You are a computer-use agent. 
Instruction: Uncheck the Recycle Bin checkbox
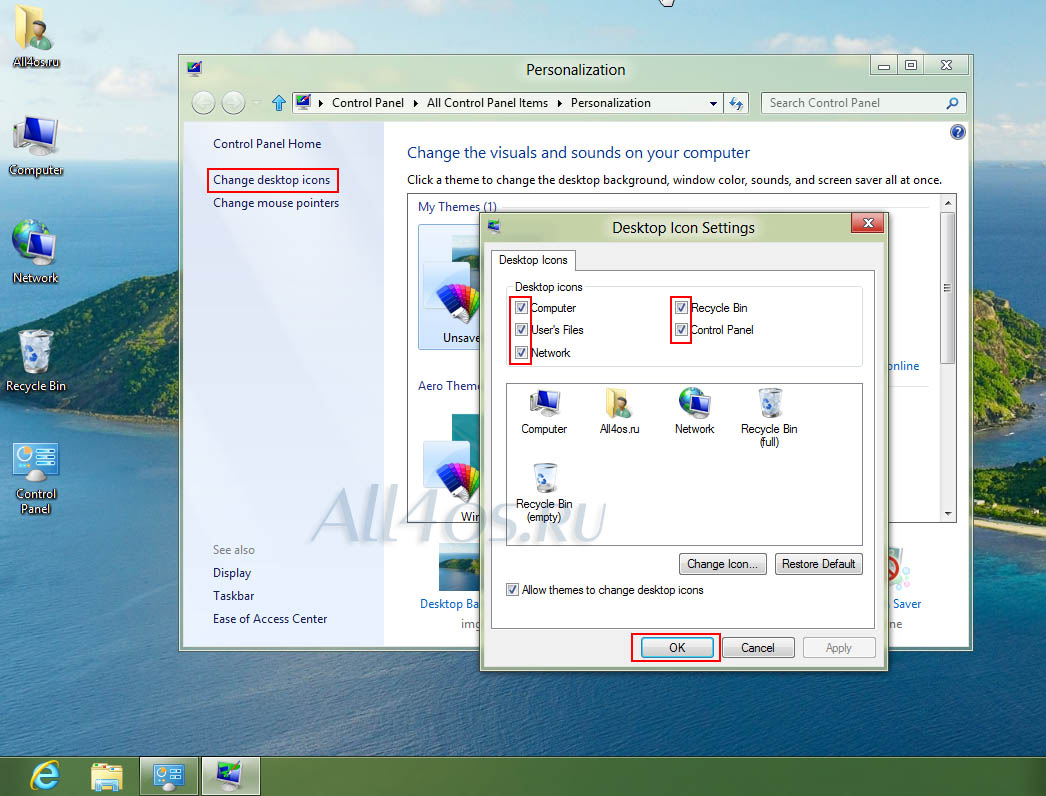coord(680,308)
